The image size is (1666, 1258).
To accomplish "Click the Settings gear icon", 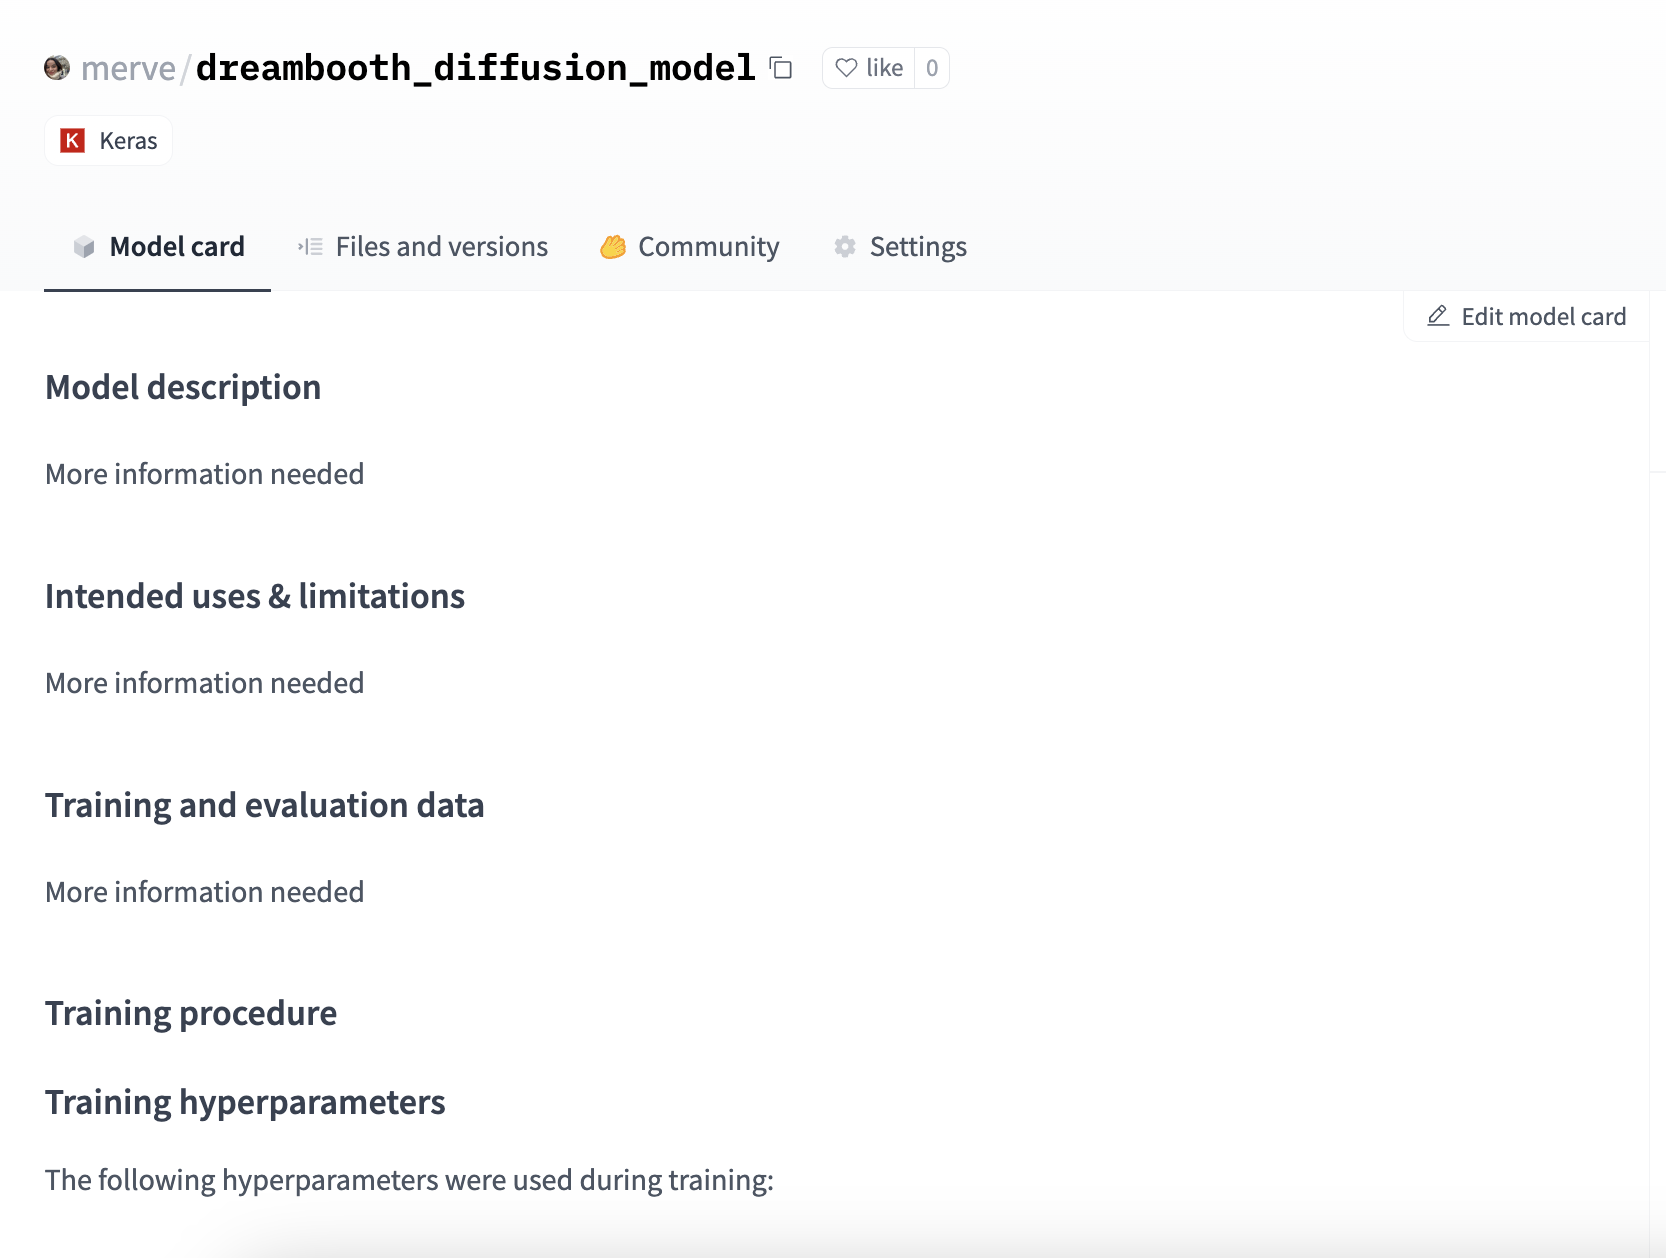I will click(x=845, y=247).
